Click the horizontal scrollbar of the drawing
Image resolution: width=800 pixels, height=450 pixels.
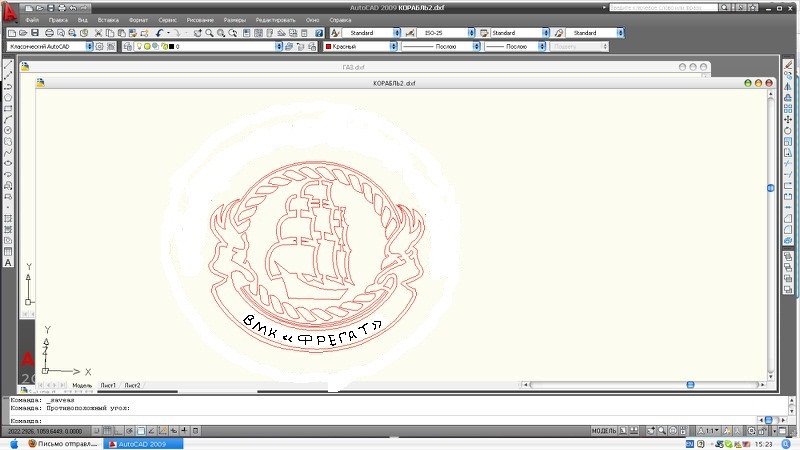(x=640, y=384)
